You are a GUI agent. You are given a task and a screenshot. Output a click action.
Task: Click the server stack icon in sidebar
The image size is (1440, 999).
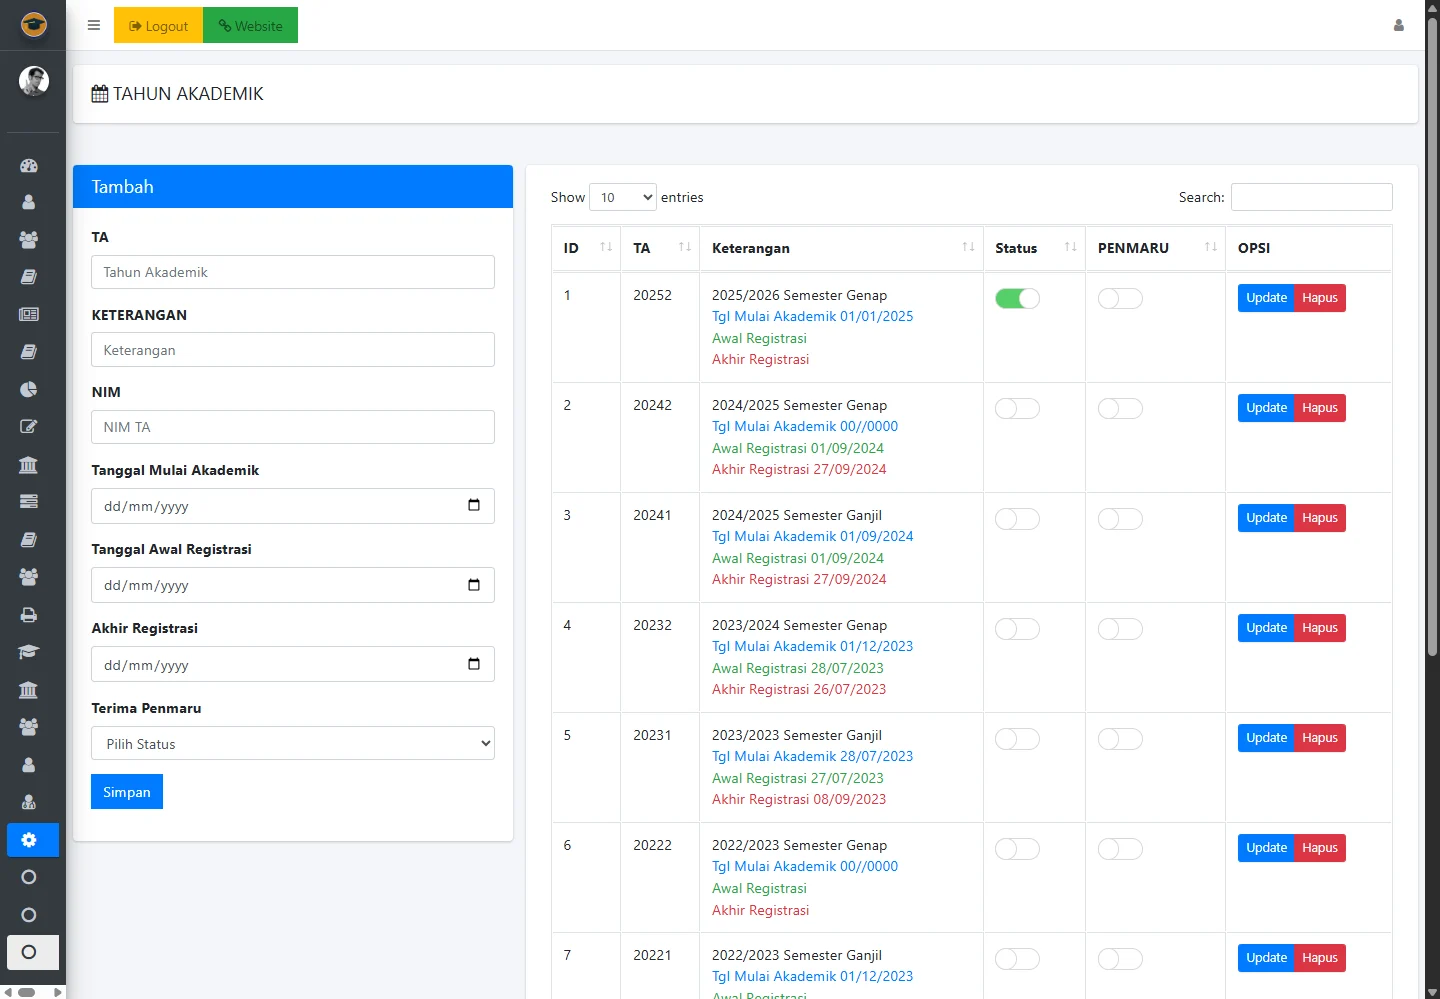coord(29,501)
